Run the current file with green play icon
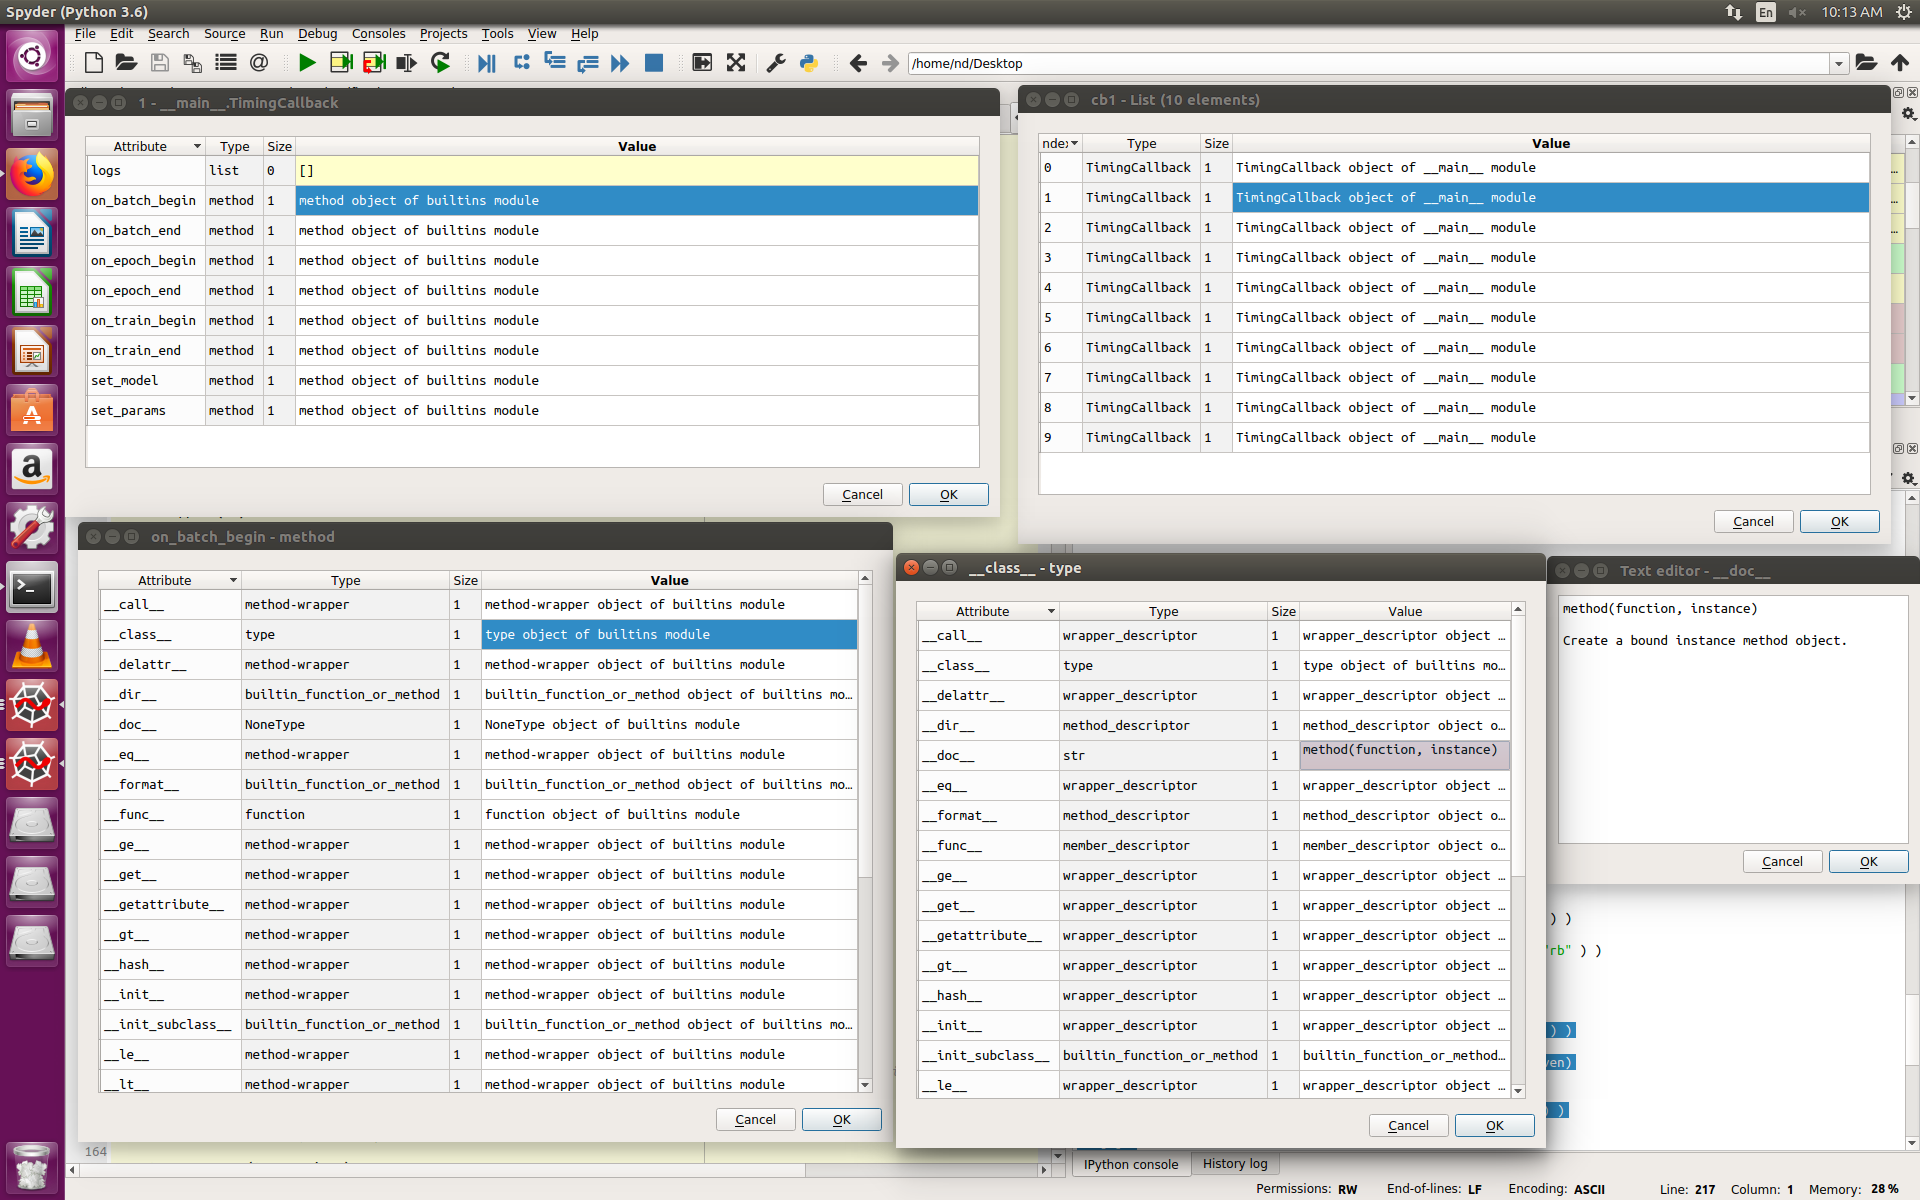Image resolution: width=1920 pixels, height=1200 pixels. click(307, 62)
